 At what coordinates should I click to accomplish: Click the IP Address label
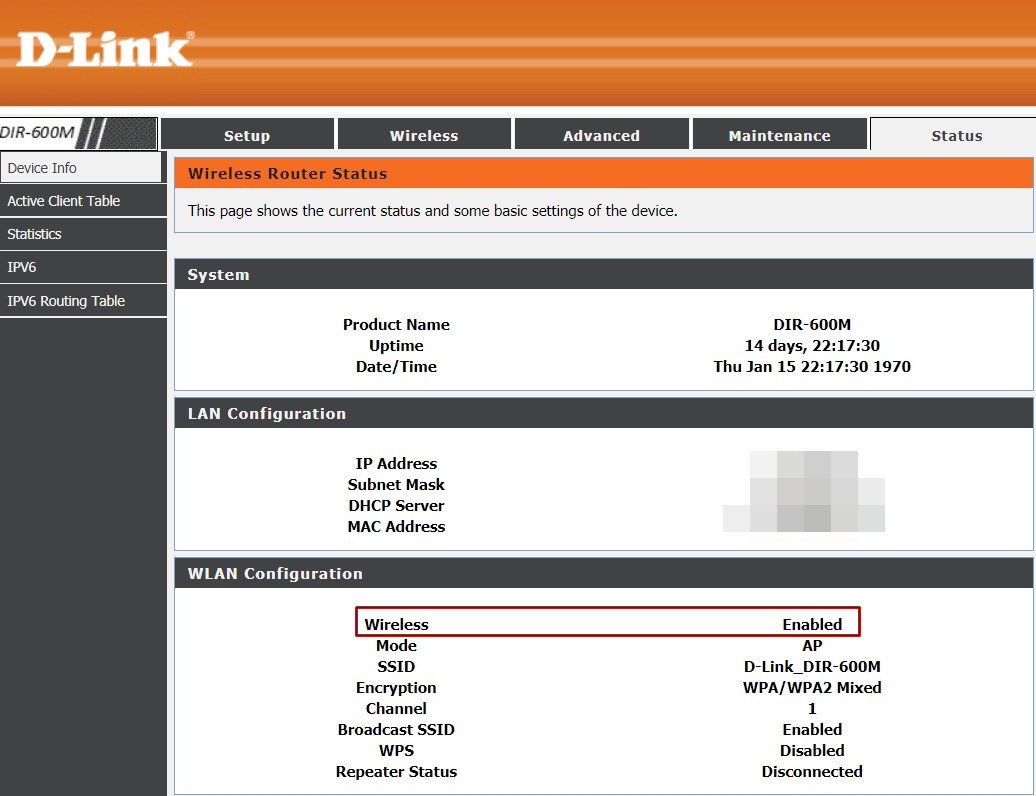396,463
